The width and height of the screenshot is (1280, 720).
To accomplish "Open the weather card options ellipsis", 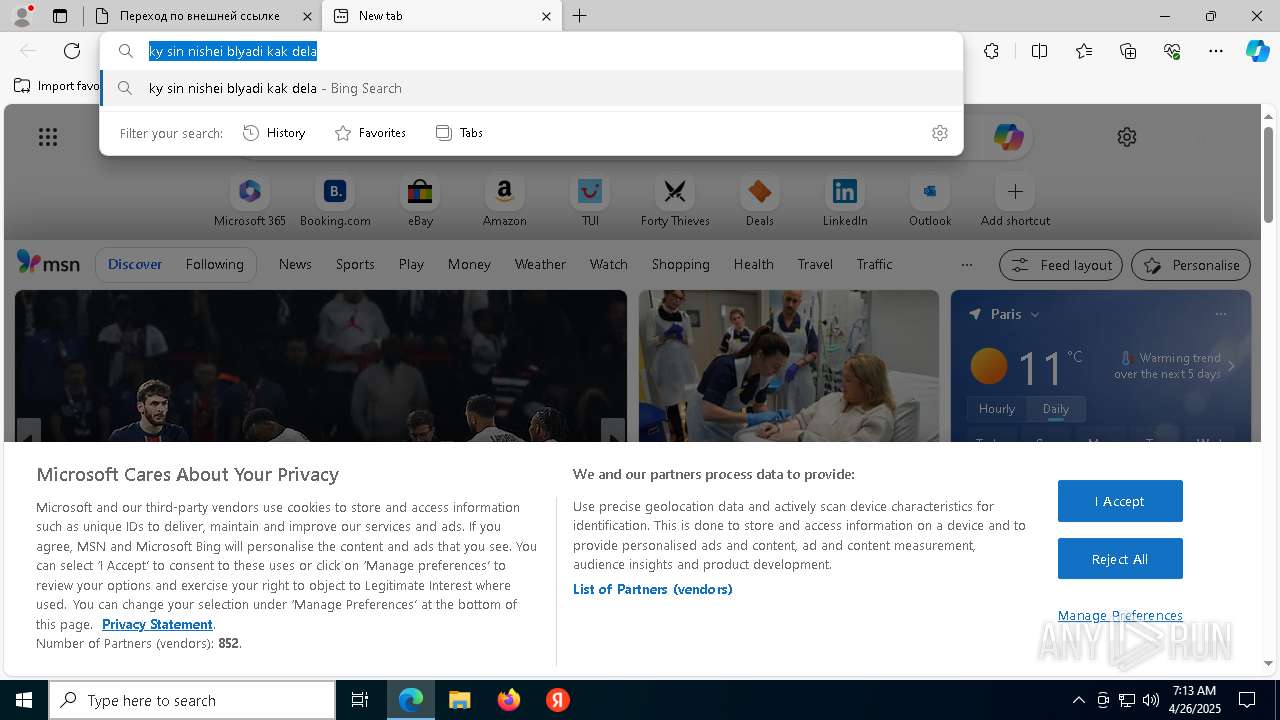I will pyautogui.click(x=1220, y=314).
